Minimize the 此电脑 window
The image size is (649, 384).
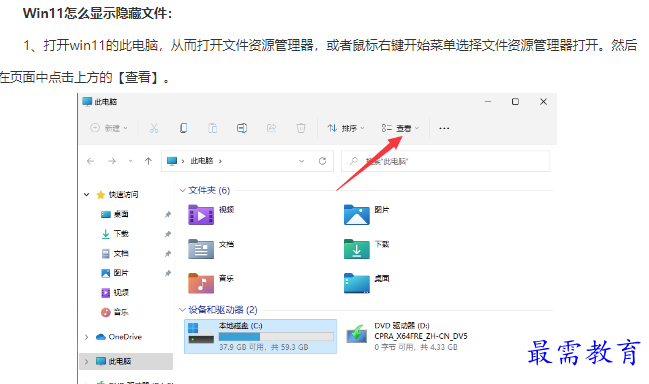click(488, 101)
